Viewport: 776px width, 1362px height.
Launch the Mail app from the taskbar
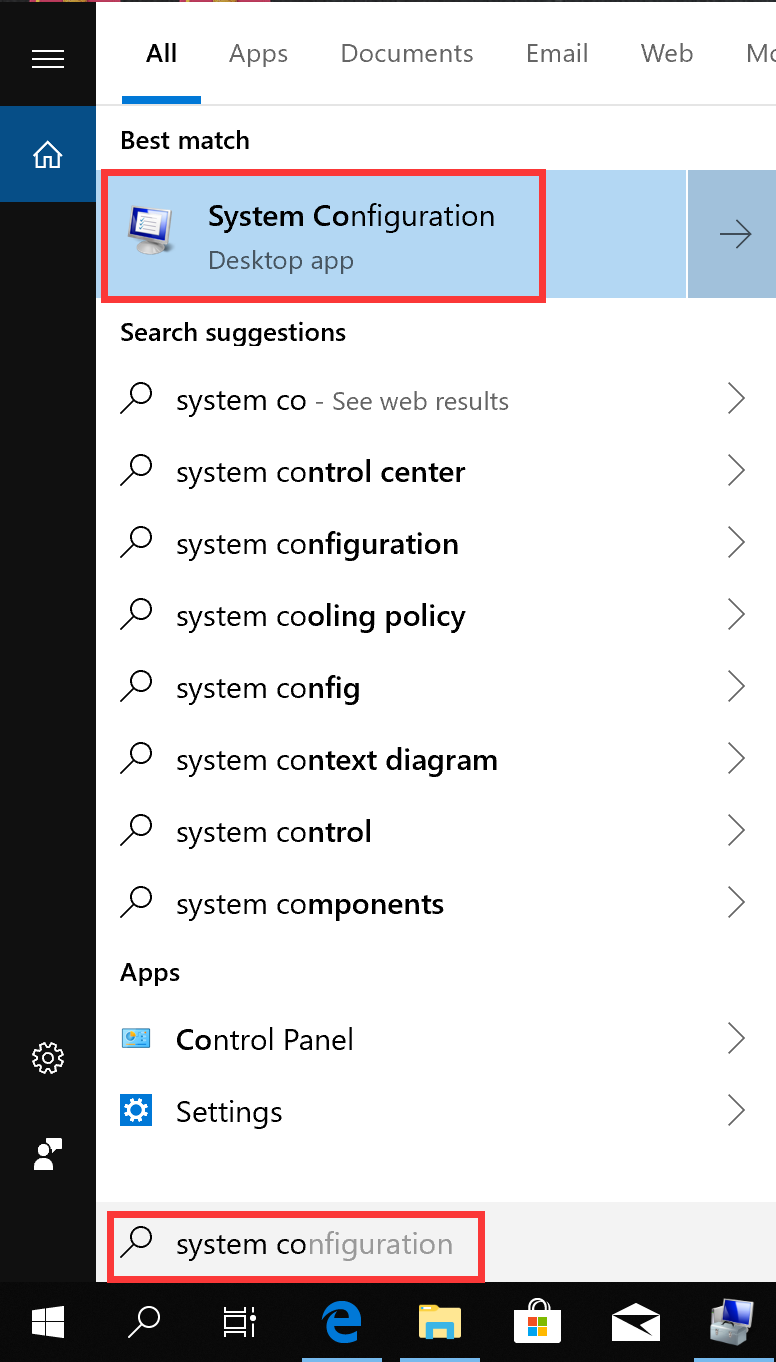636,1322
